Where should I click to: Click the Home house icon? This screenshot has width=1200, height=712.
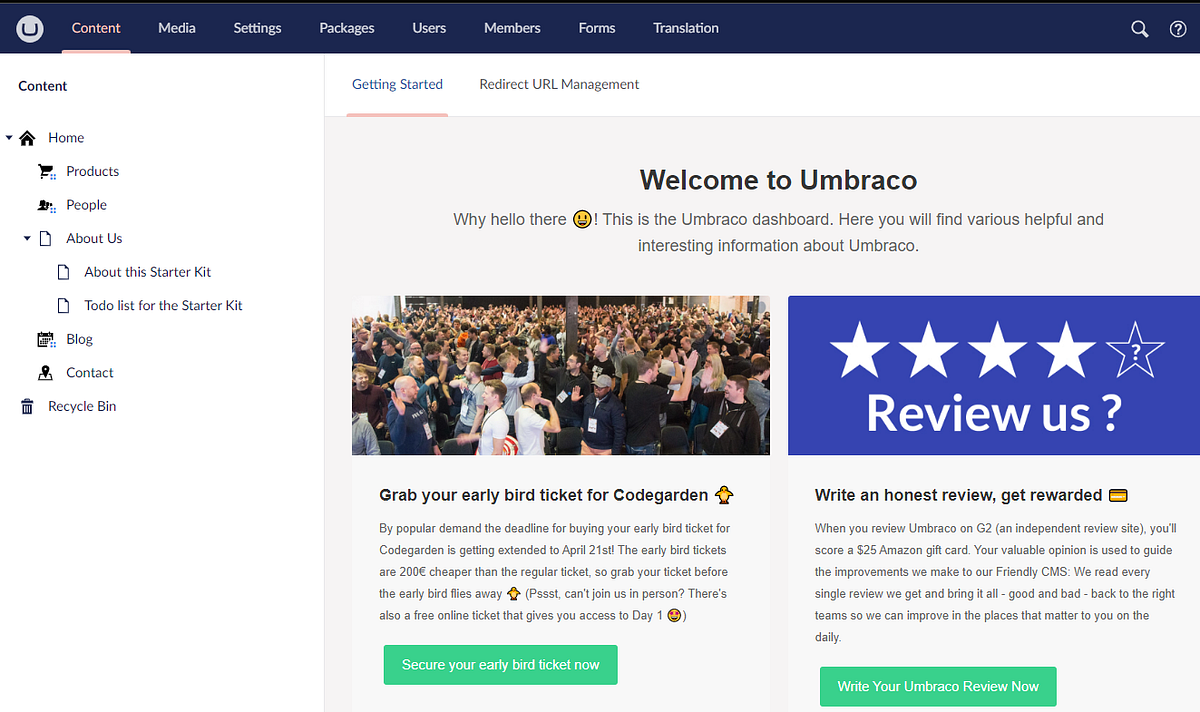pos(27,138)
